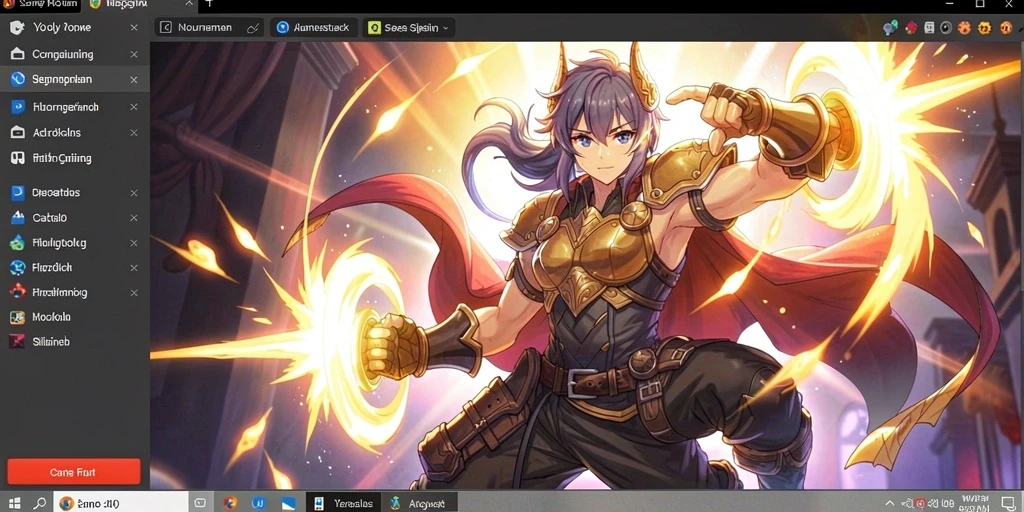Click the first orange round extension icon

click(965, 27)
